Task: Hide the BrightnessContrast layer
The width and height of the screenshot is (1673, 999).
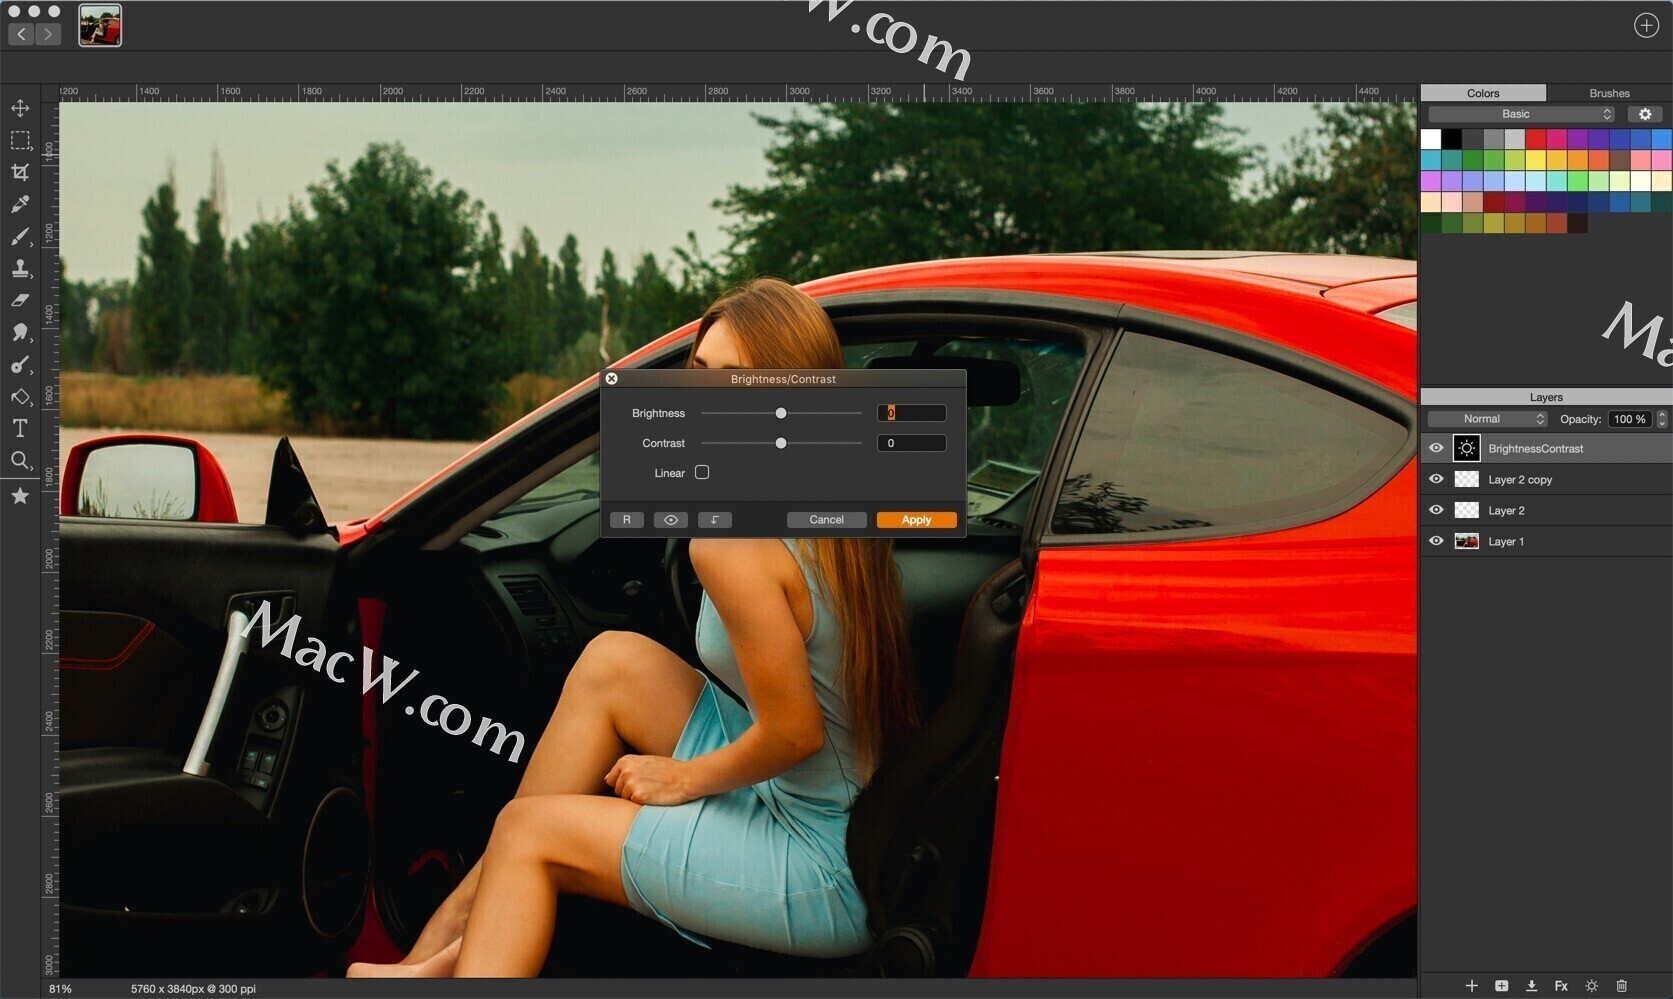Action: click(x=1436, y=448)
